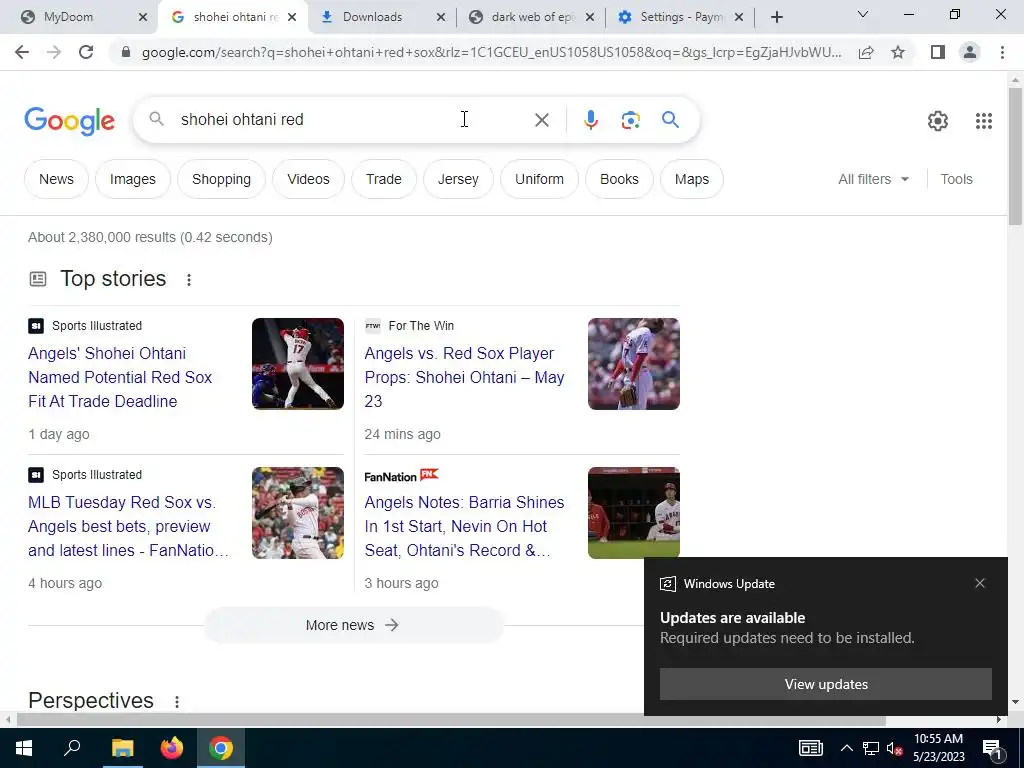The width and height of the screenshot is (1024, 768).
Task: Open Windows taskbar search
Action: click(72, 748)
